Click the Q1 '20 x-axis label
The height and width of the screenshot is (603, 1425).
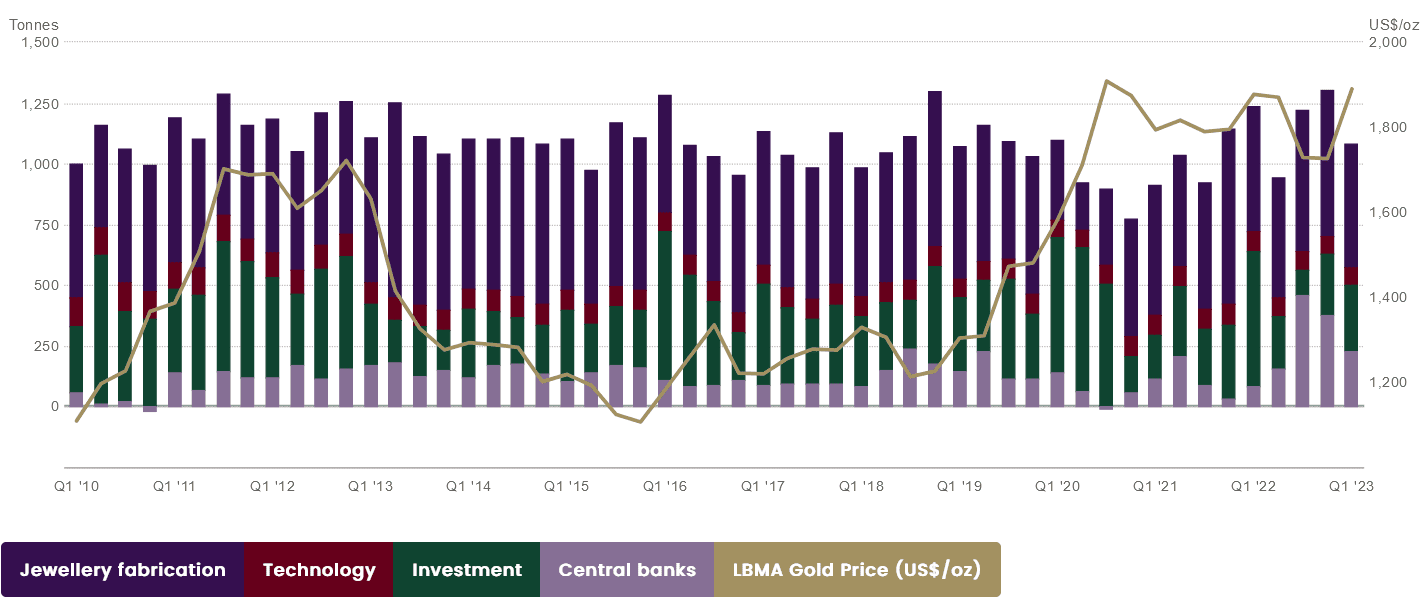(1058, 487)
